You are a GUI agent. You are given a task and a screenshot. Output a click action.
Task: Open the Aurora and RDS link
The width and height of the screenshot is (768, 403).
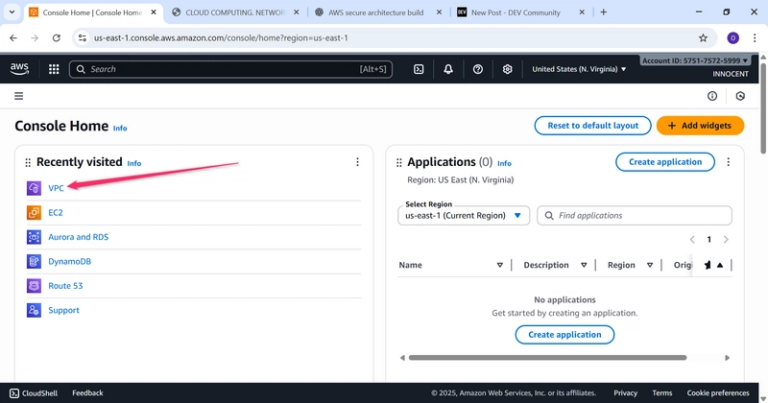pos(78,237)
